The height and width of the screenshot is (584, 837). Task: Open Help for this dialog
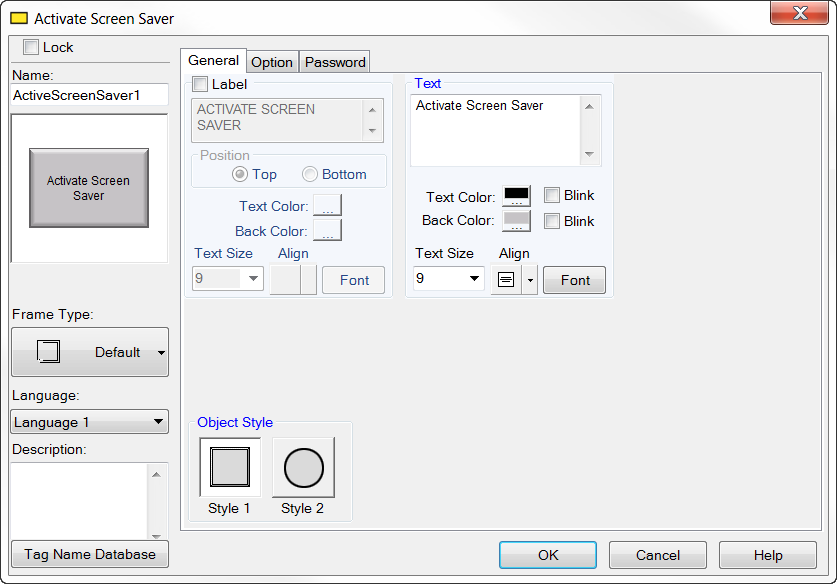(x=768, y=555)
